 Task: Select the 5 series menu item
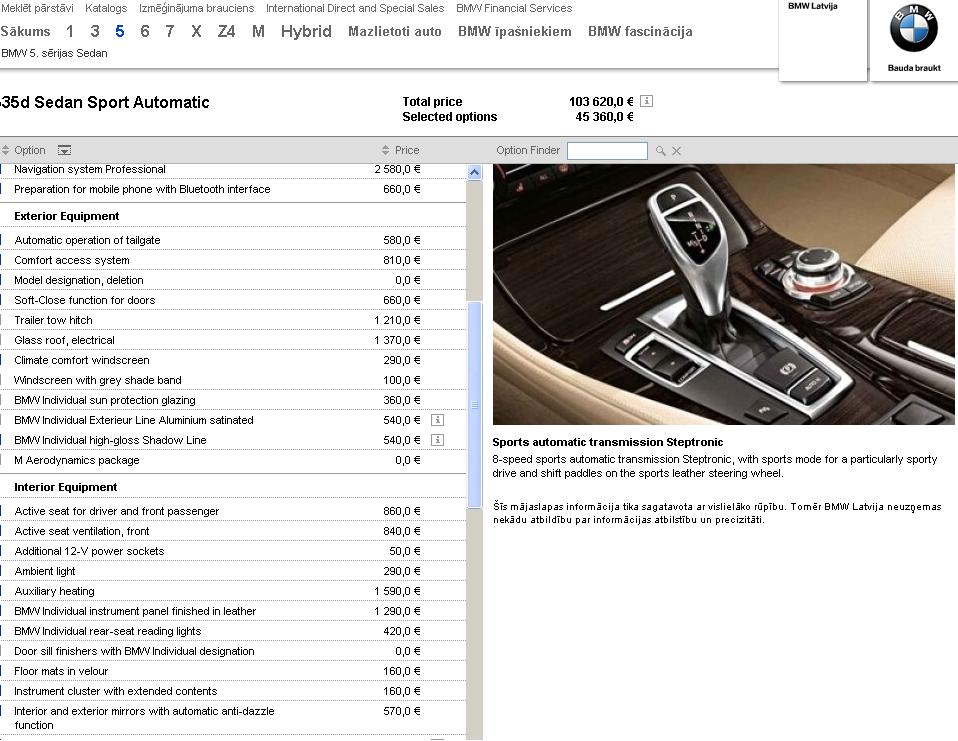point(120,31)
